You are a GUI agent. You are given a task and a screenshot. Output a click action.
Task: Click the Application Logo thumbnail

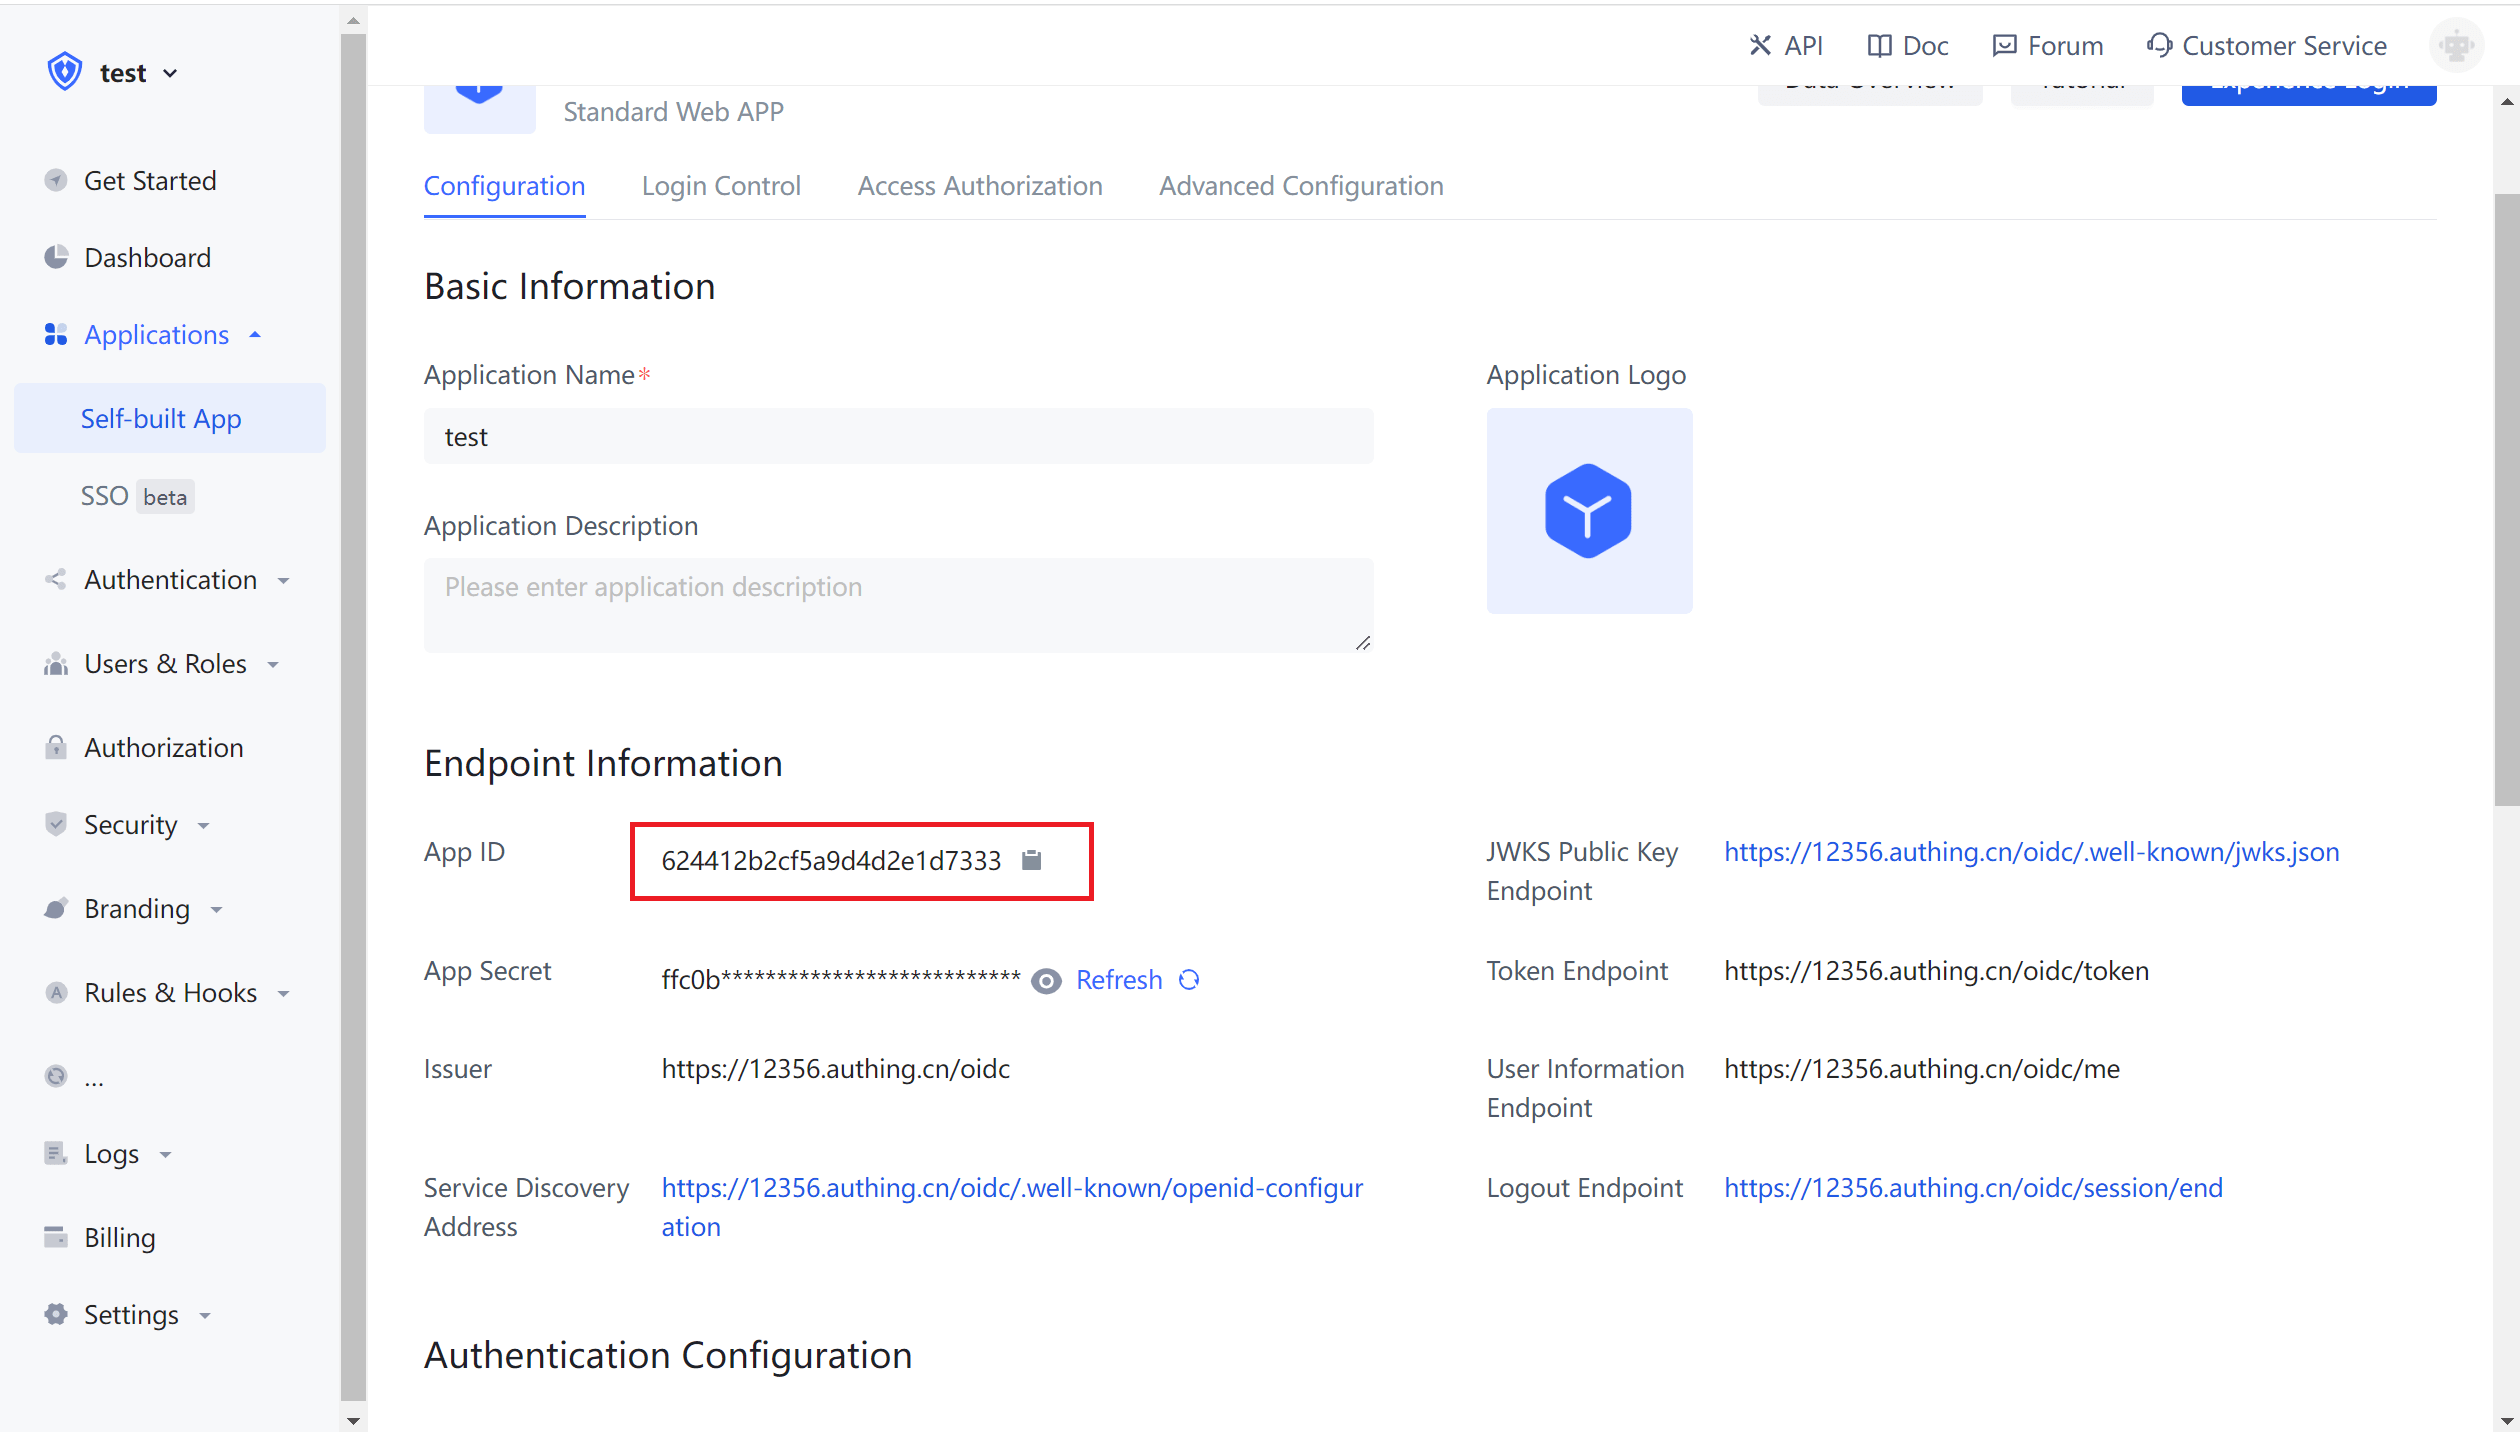tap(1588, 511)
